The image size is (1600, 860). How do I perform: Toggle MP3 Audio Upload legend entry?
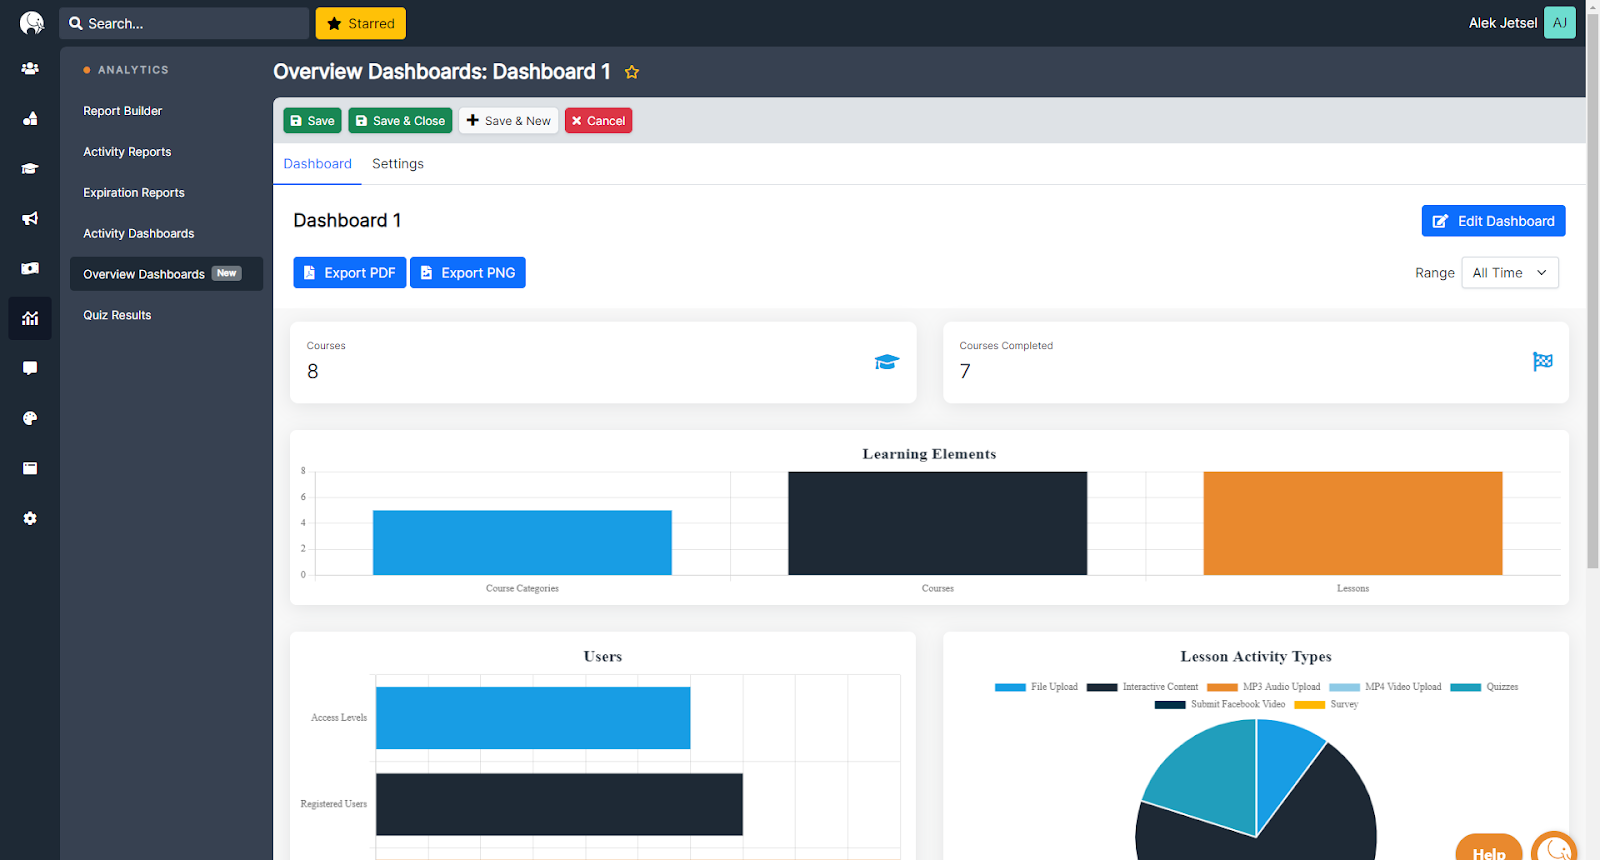pyautogui.click(x=1264, y=687)
